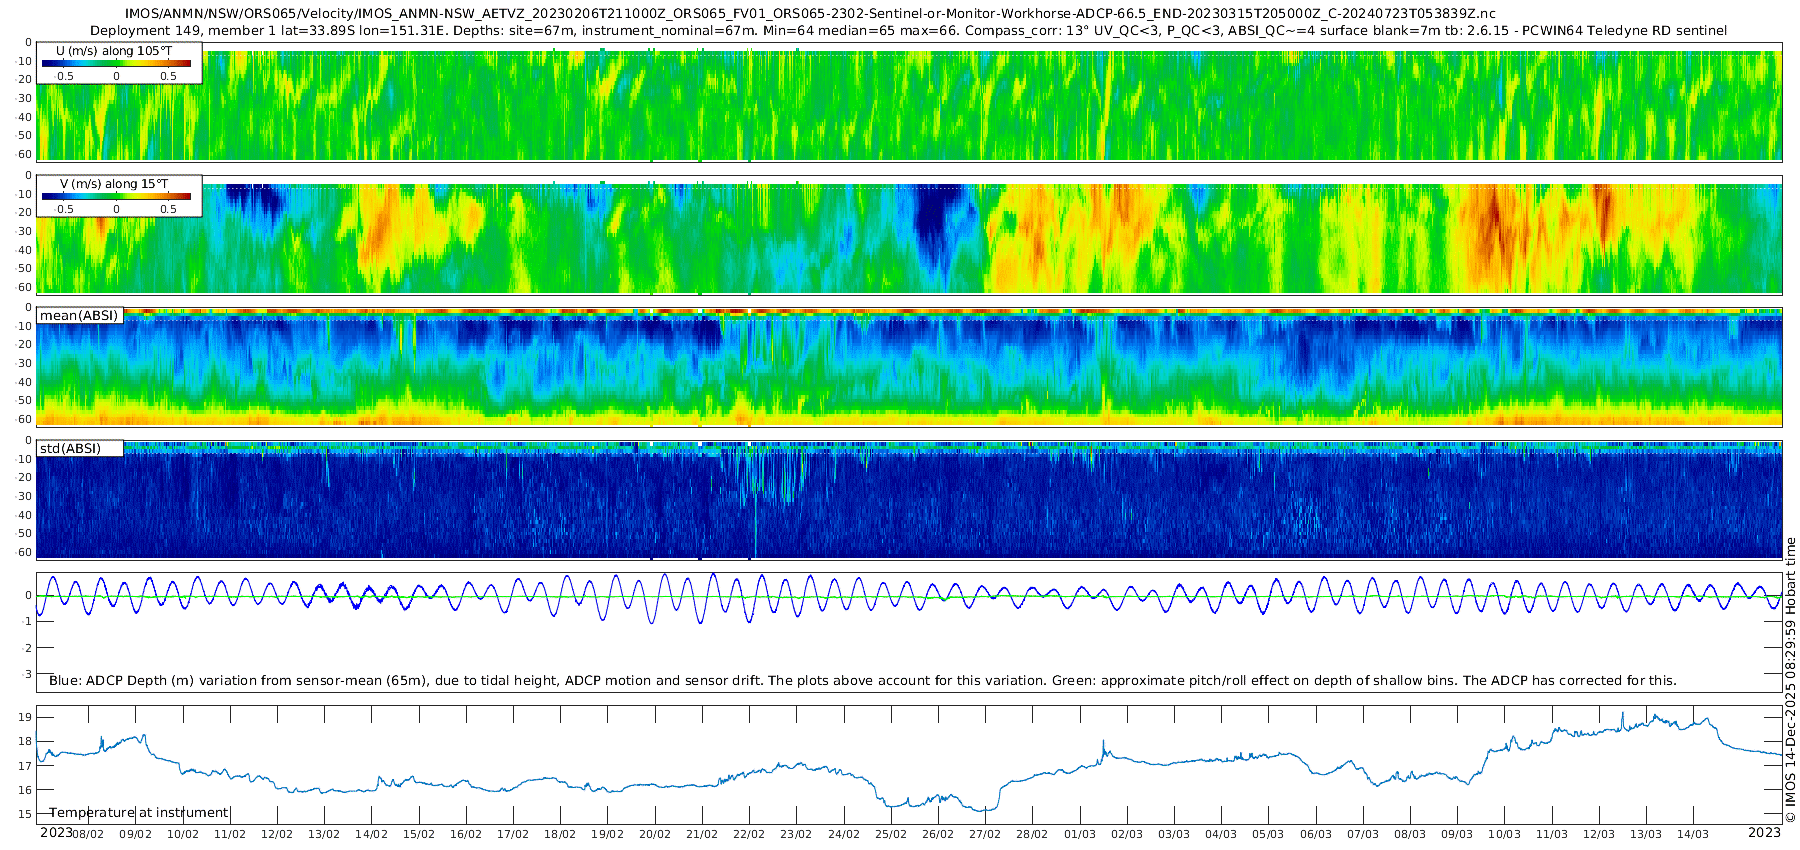The width and height of the screenshot is (1800, 850).
Task: Click the 15 tick on temperature axis
Action: [x=25, y=814]
